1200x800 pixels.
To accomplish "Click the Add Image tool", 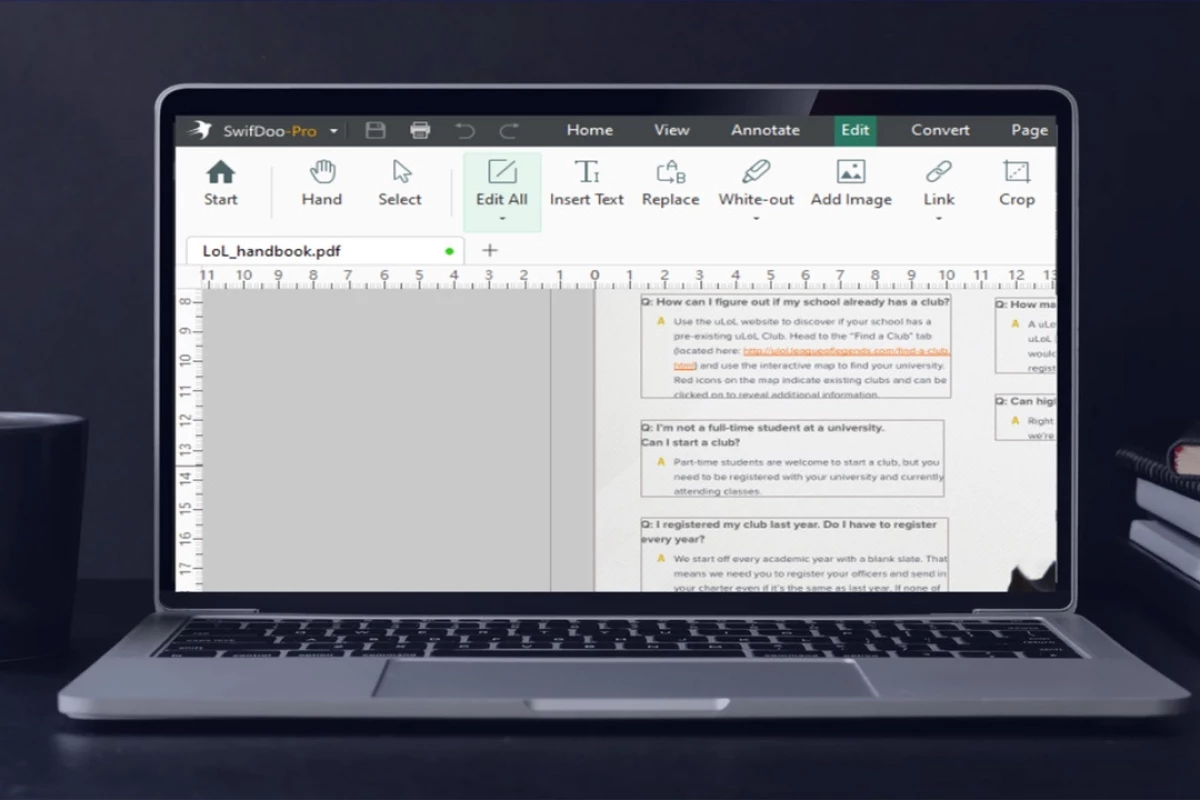I will point(851,183).
